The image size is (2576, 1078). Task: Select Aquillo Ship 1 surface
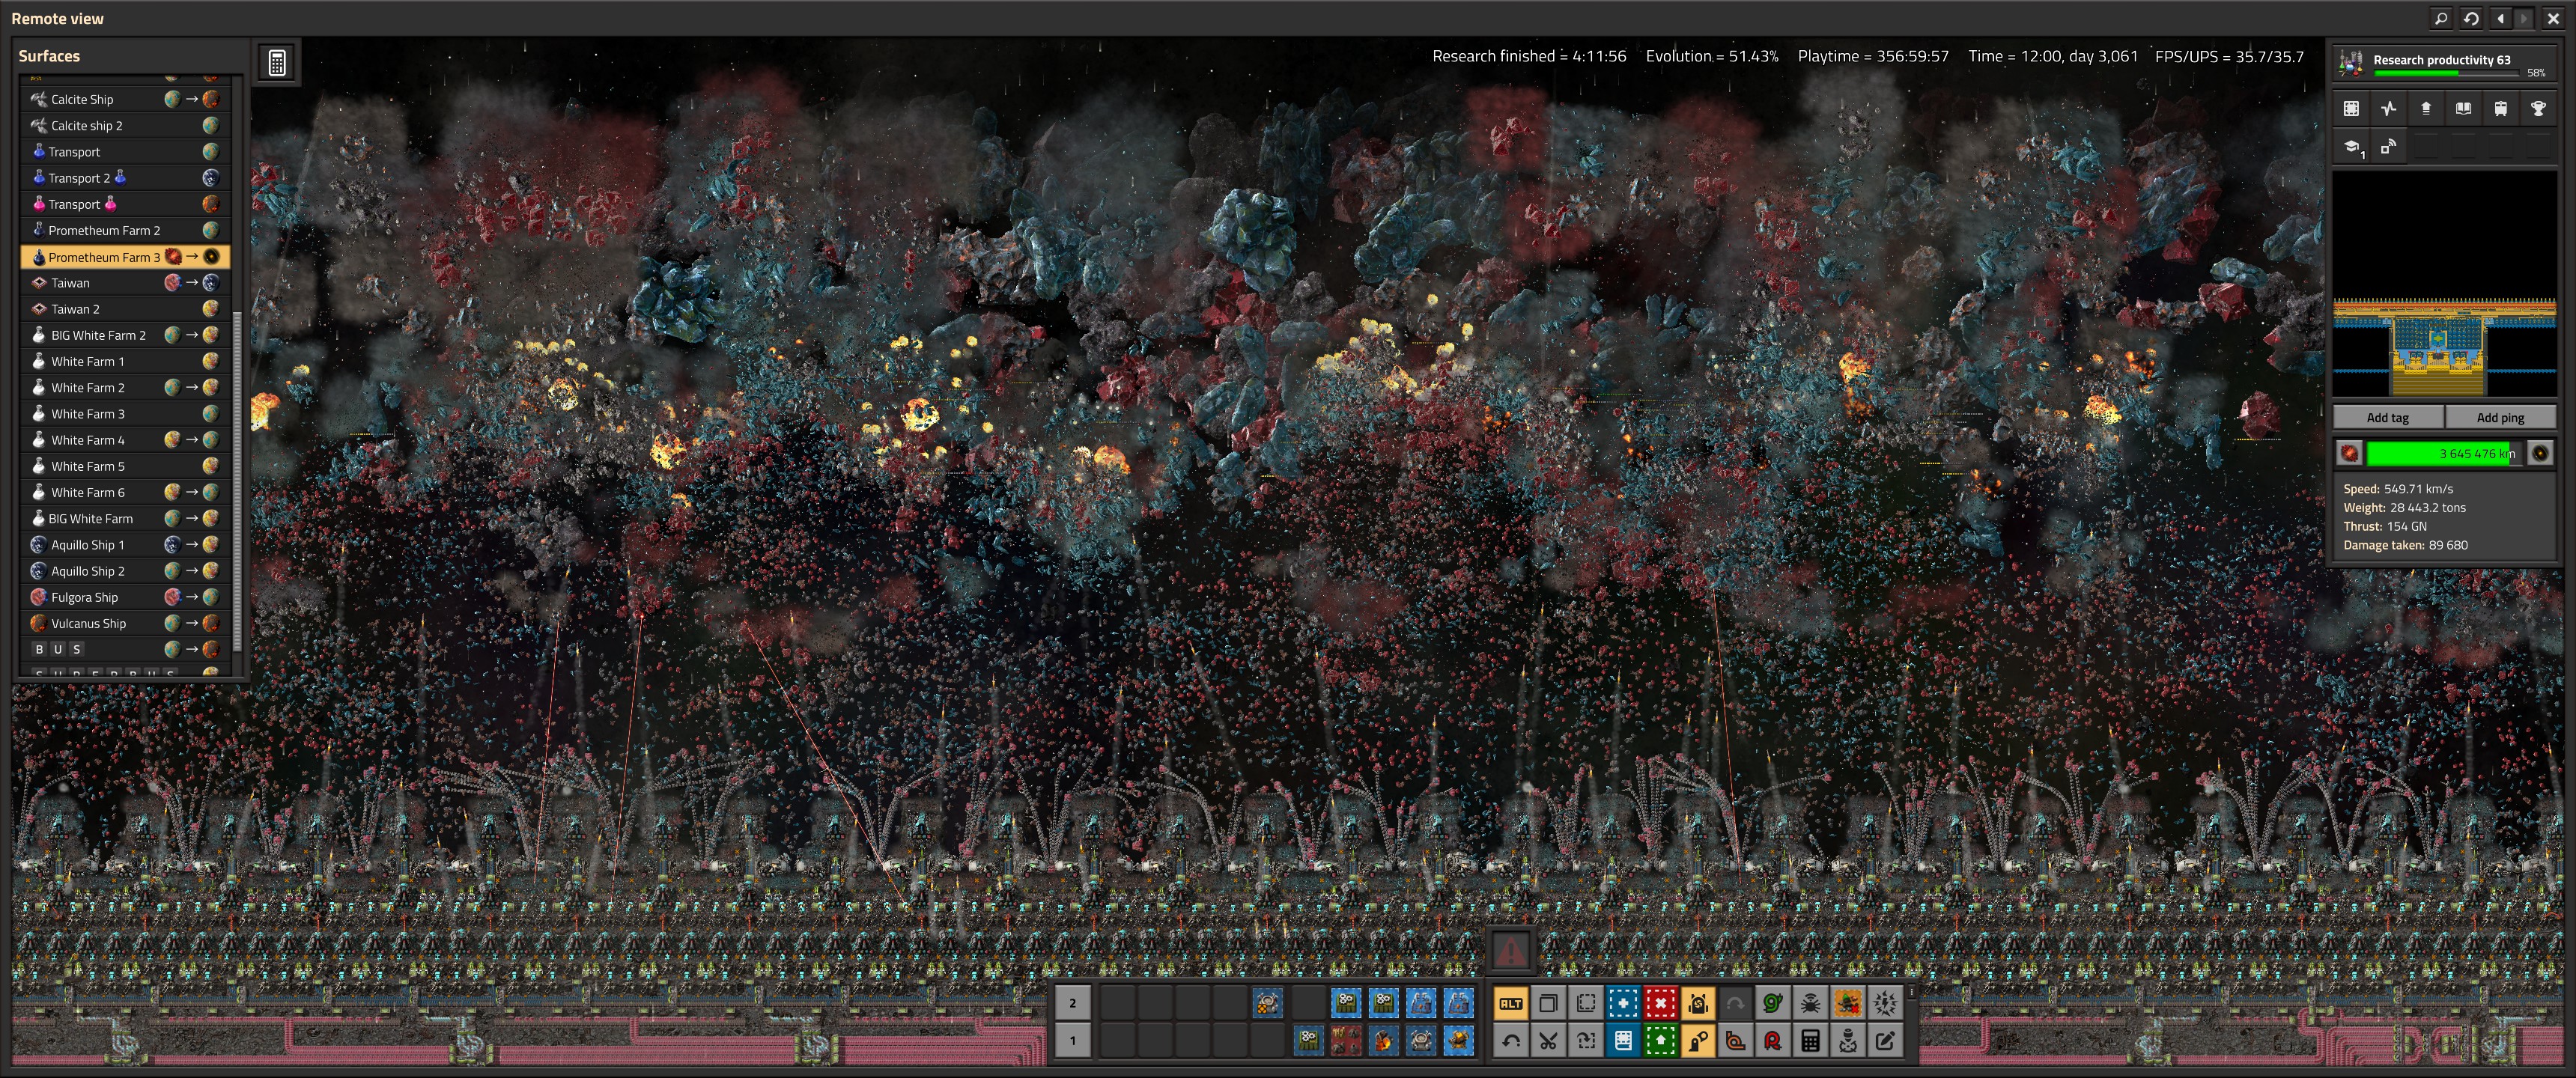tap(125, 545)
